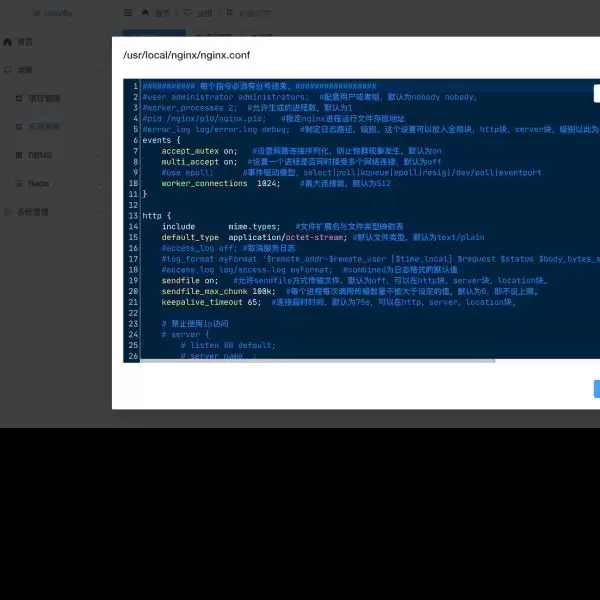Click line 6 'events {' in editor
Viewport: 600px width, 600px height.
coord(161,140)
